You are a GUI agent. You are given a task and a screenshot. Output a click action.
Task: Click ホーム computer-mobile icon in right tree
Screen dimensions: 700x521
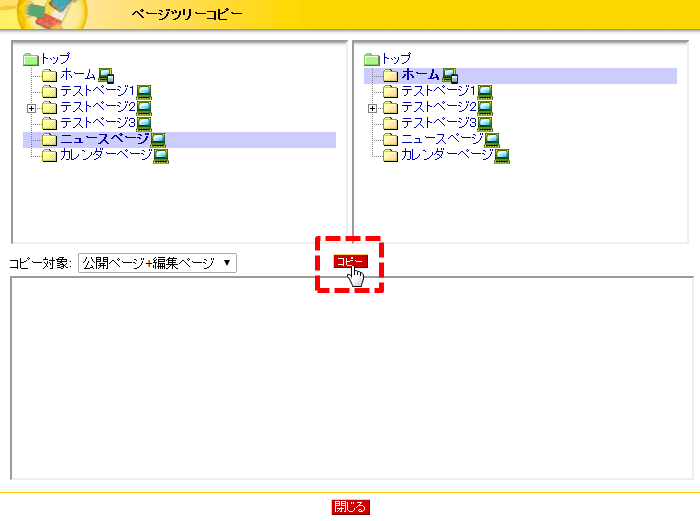point(450,75)
